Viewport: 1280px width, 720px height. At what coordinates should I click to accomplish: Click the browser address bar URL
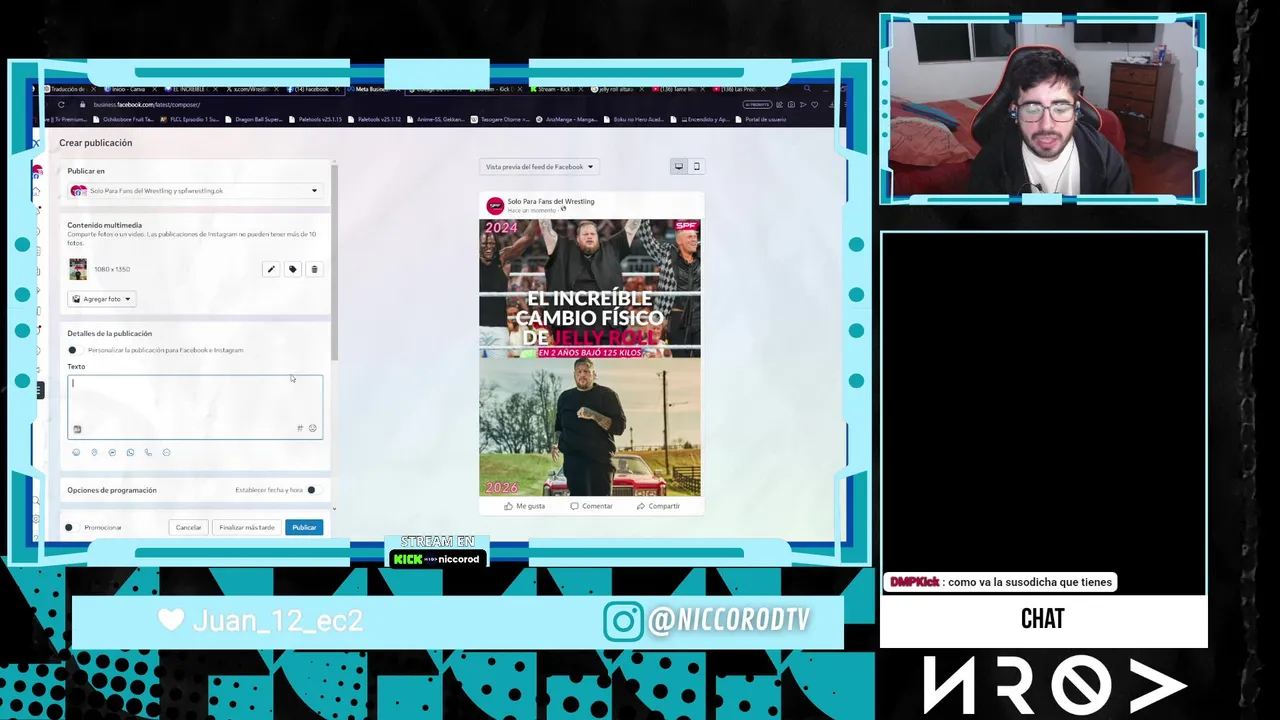(x=147, y=104)
